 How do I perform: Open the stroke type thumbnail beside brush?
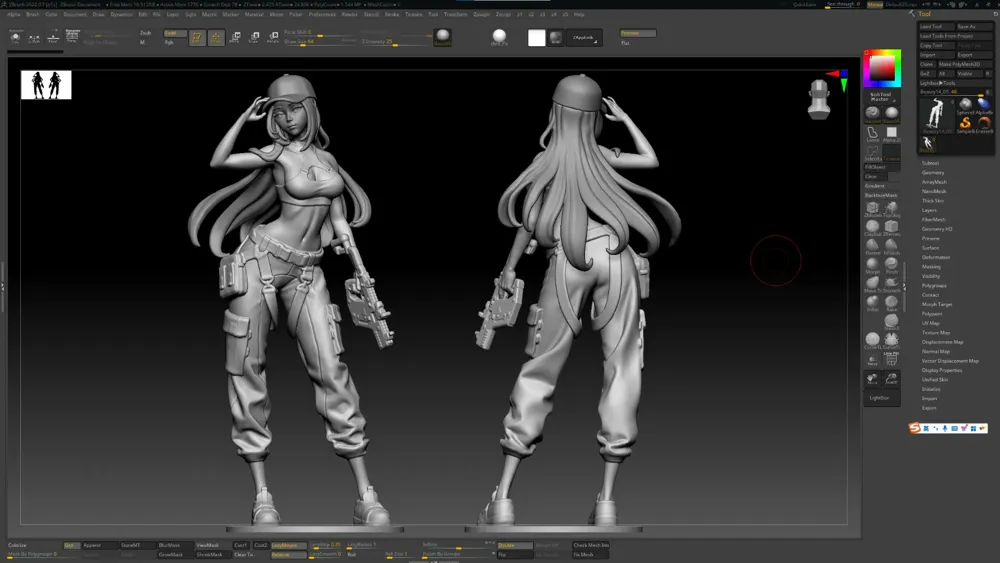click(891, 114)
